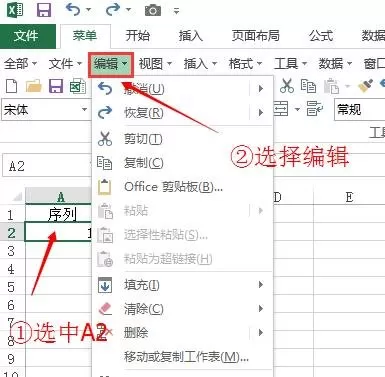
Task: Choose 填充(I) from the edit menu
Action: (183, 285)
